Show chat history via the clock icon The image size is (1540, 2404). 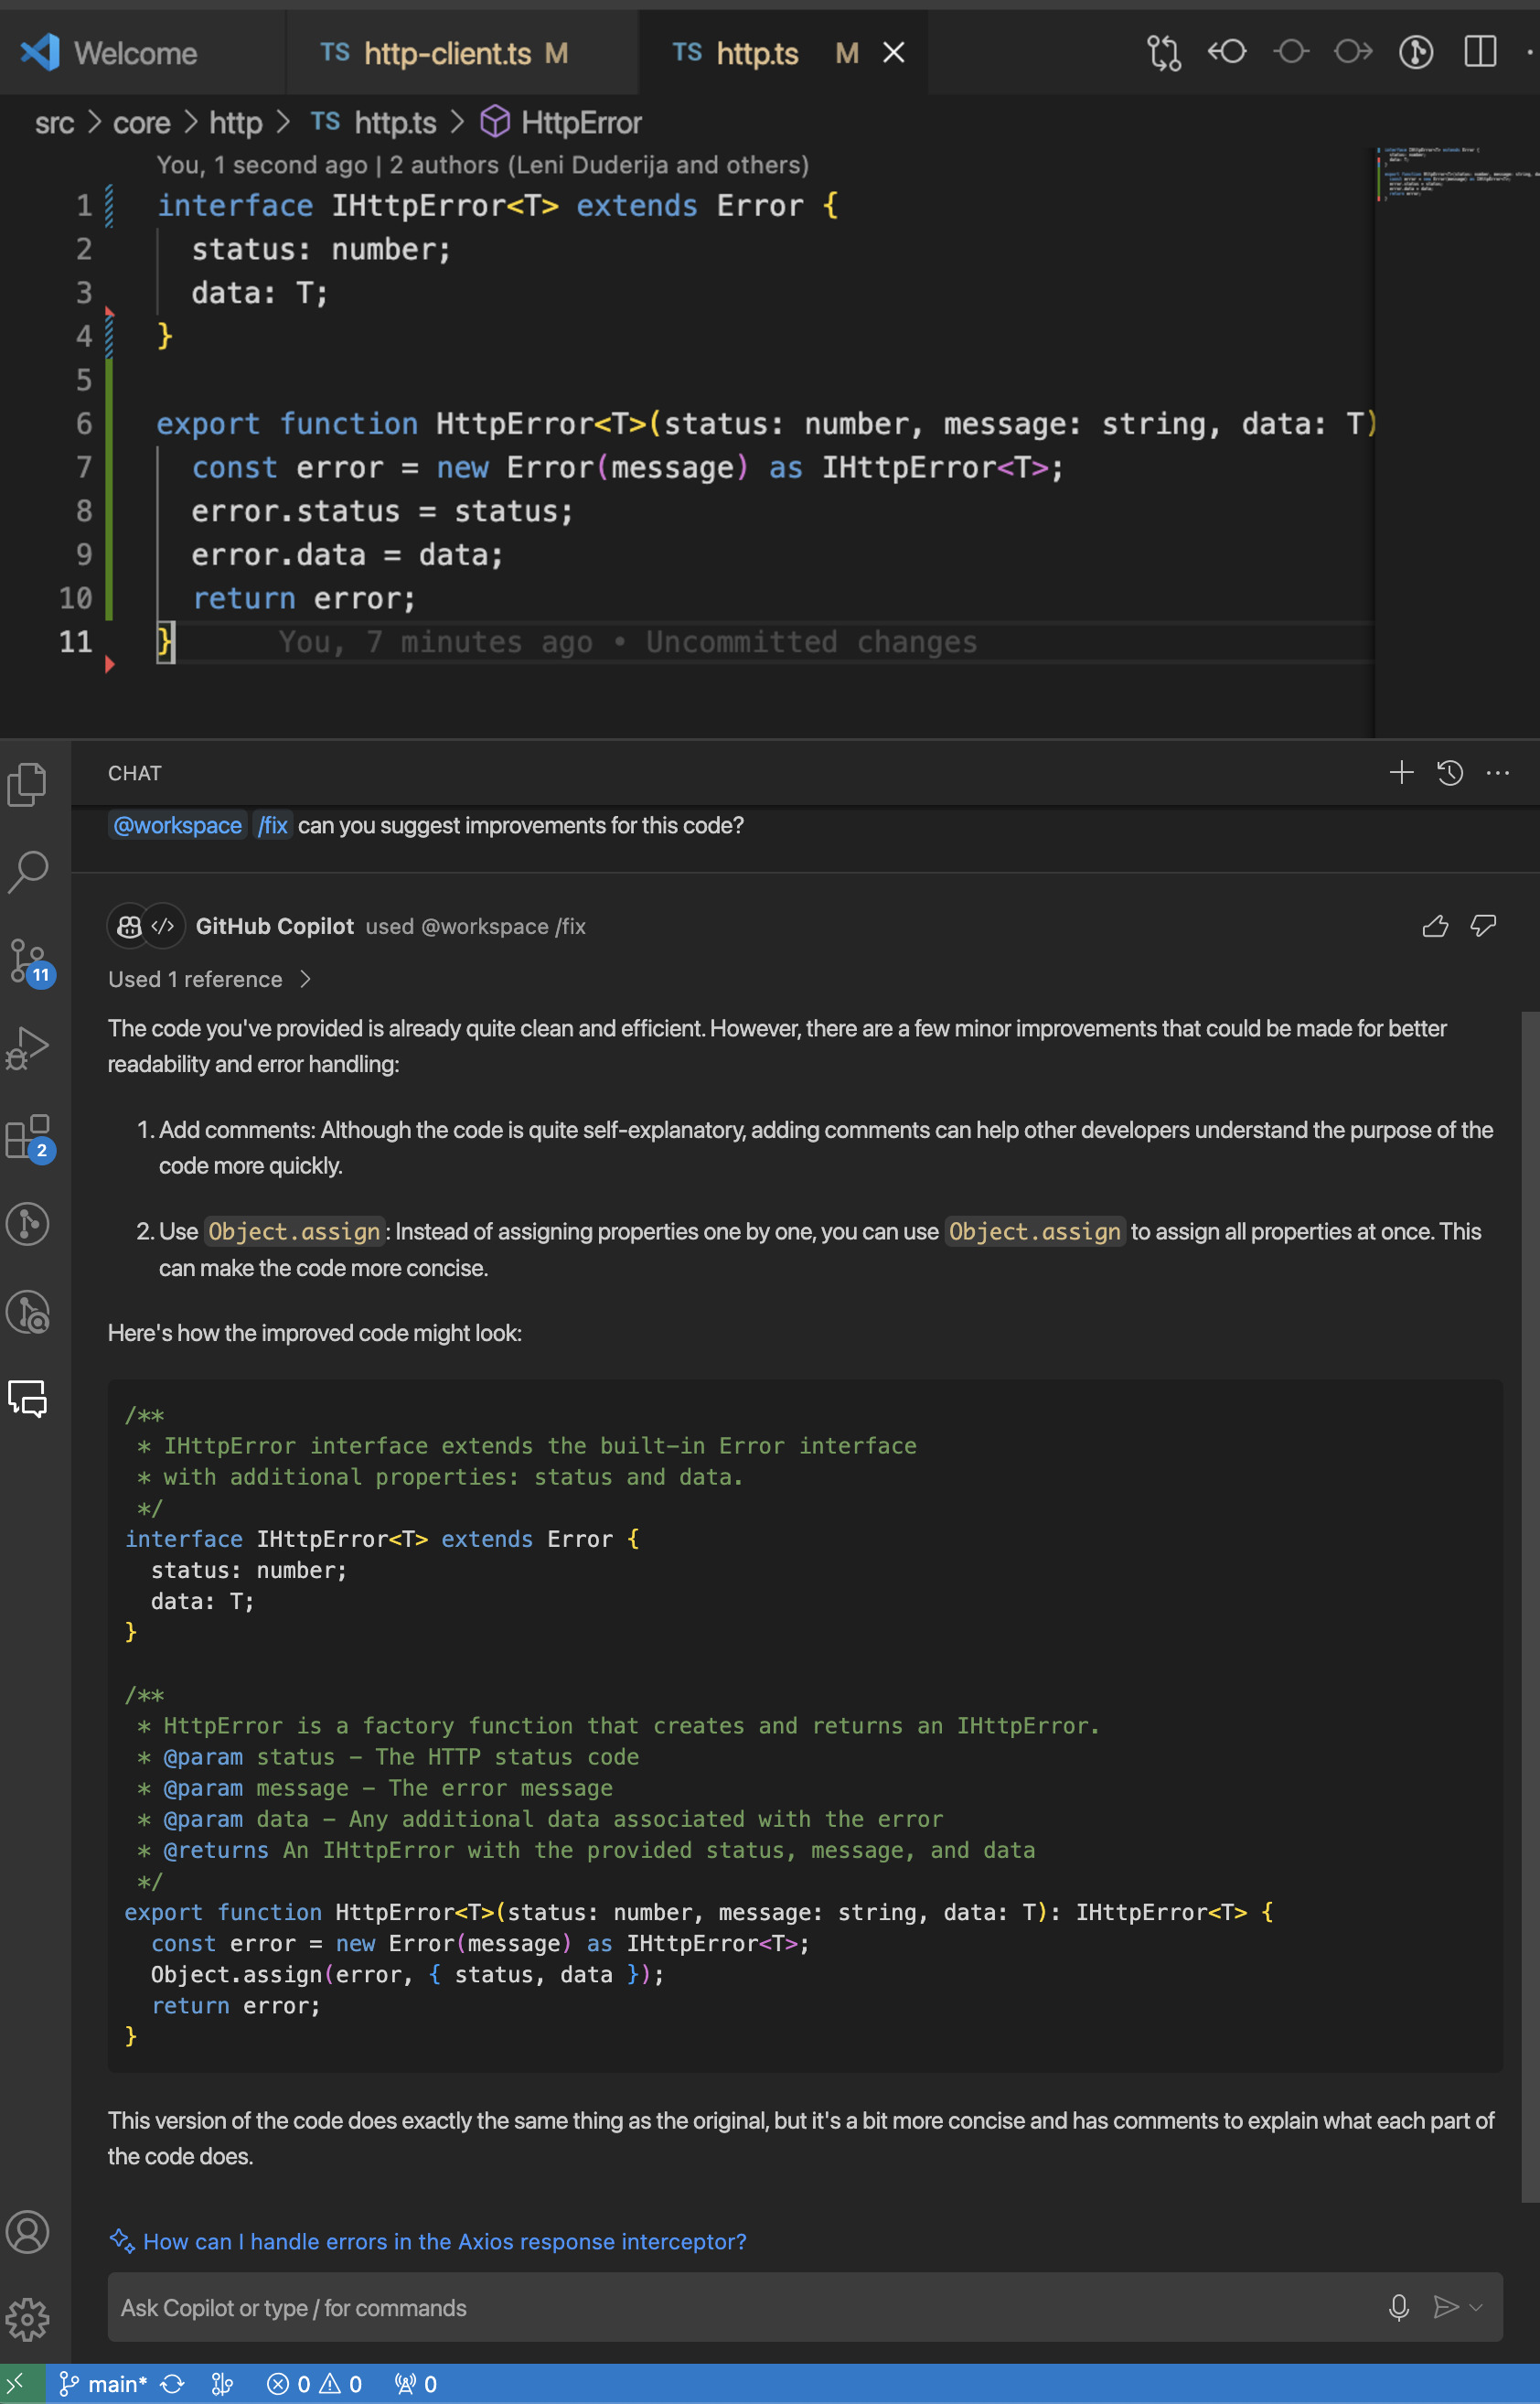tap(1449, 773)
